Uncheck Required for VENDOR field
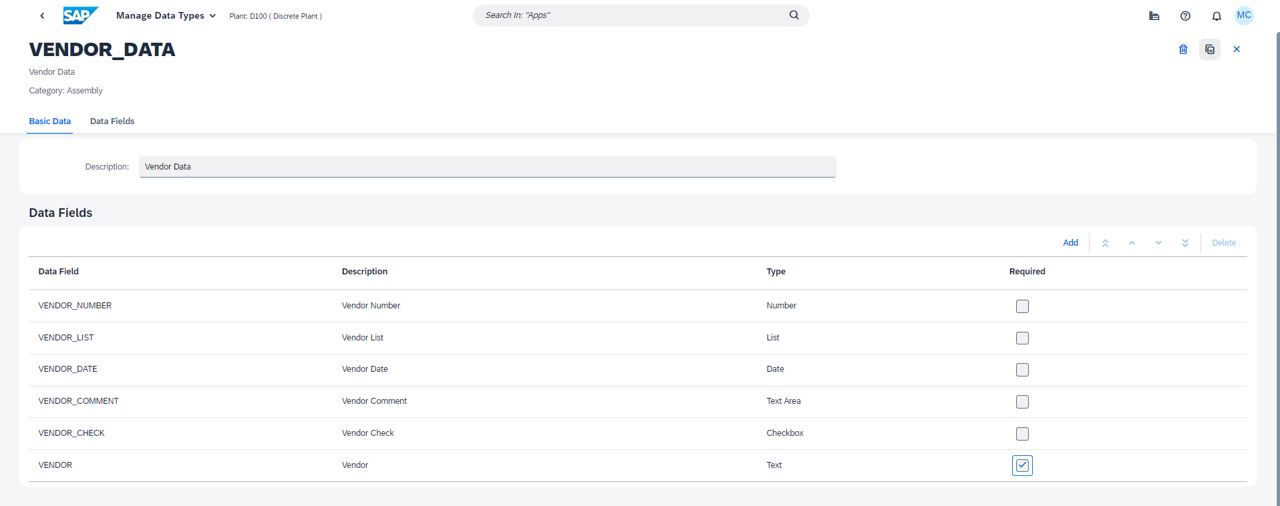The width and height of the screenshot is (1280, 506). point(1022,465)
